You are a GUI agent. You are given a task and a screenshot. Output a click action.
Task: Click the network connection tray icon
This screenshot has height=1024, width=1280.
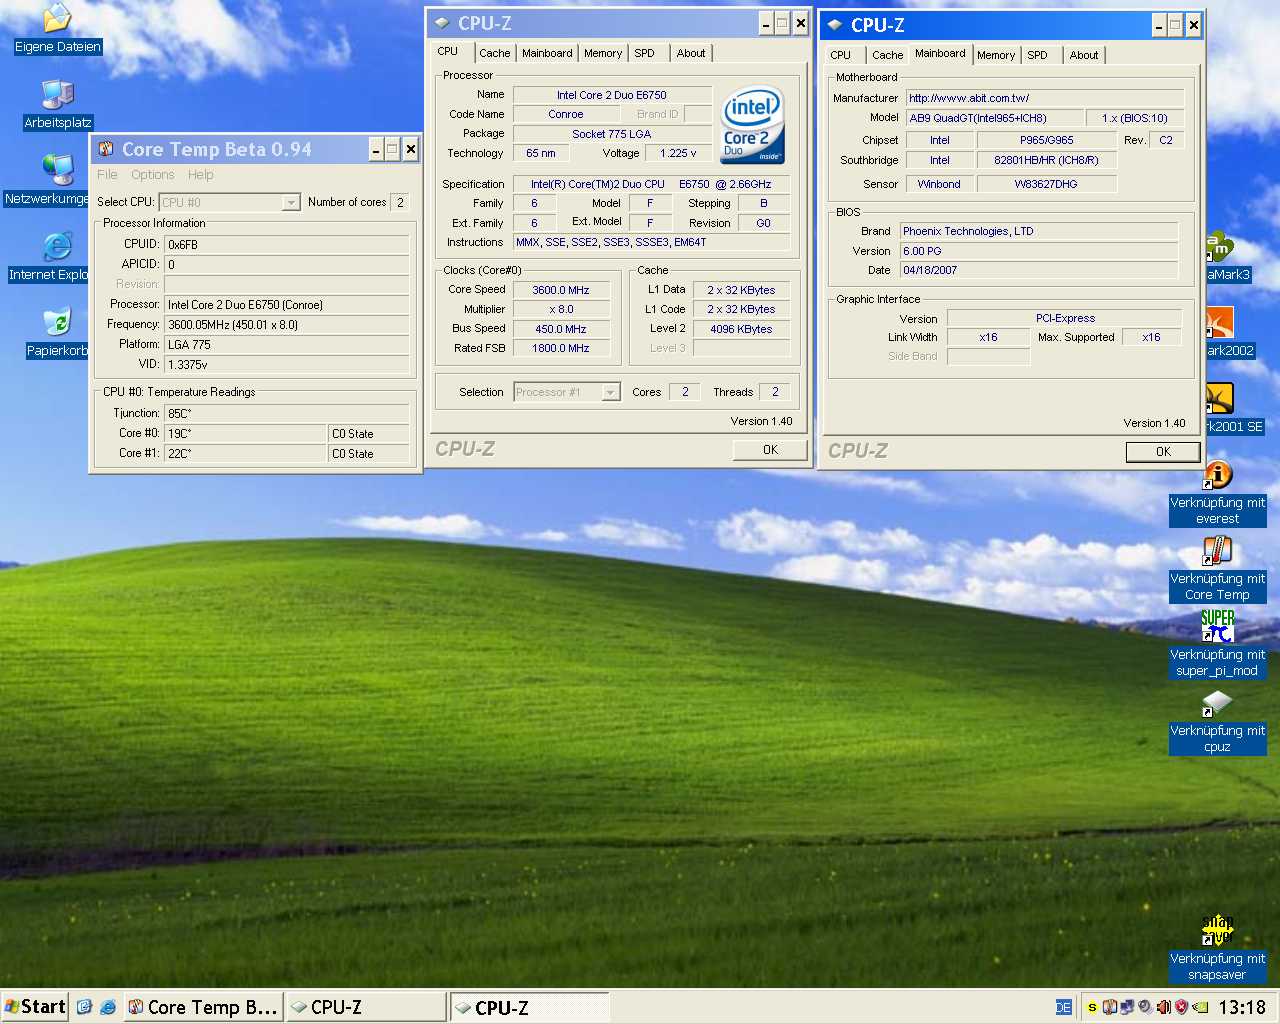[1127, 1007]
